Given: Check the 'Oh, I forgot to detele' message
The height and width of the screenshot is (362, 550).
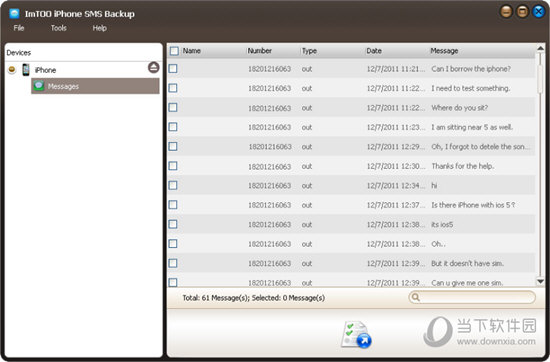Looking at the screenshot, I should (x=173, y=146).
